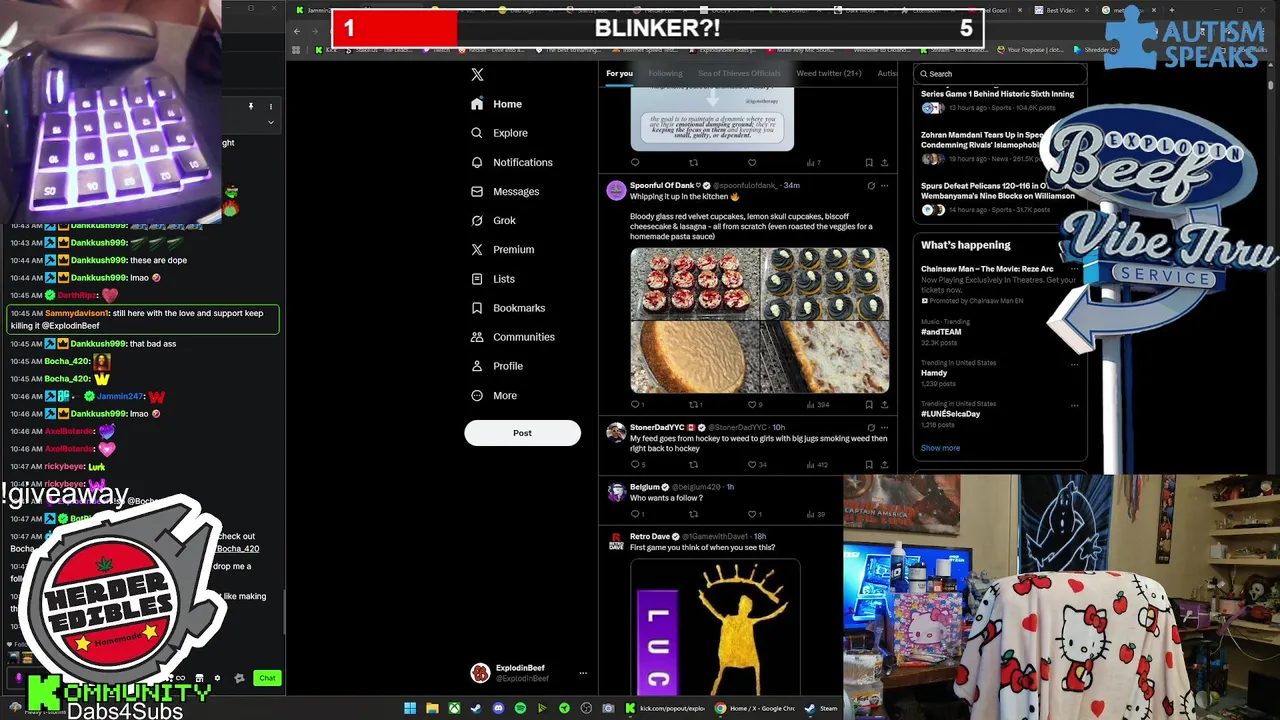Like the Spoonful Of Dank post

click(752, 405)
